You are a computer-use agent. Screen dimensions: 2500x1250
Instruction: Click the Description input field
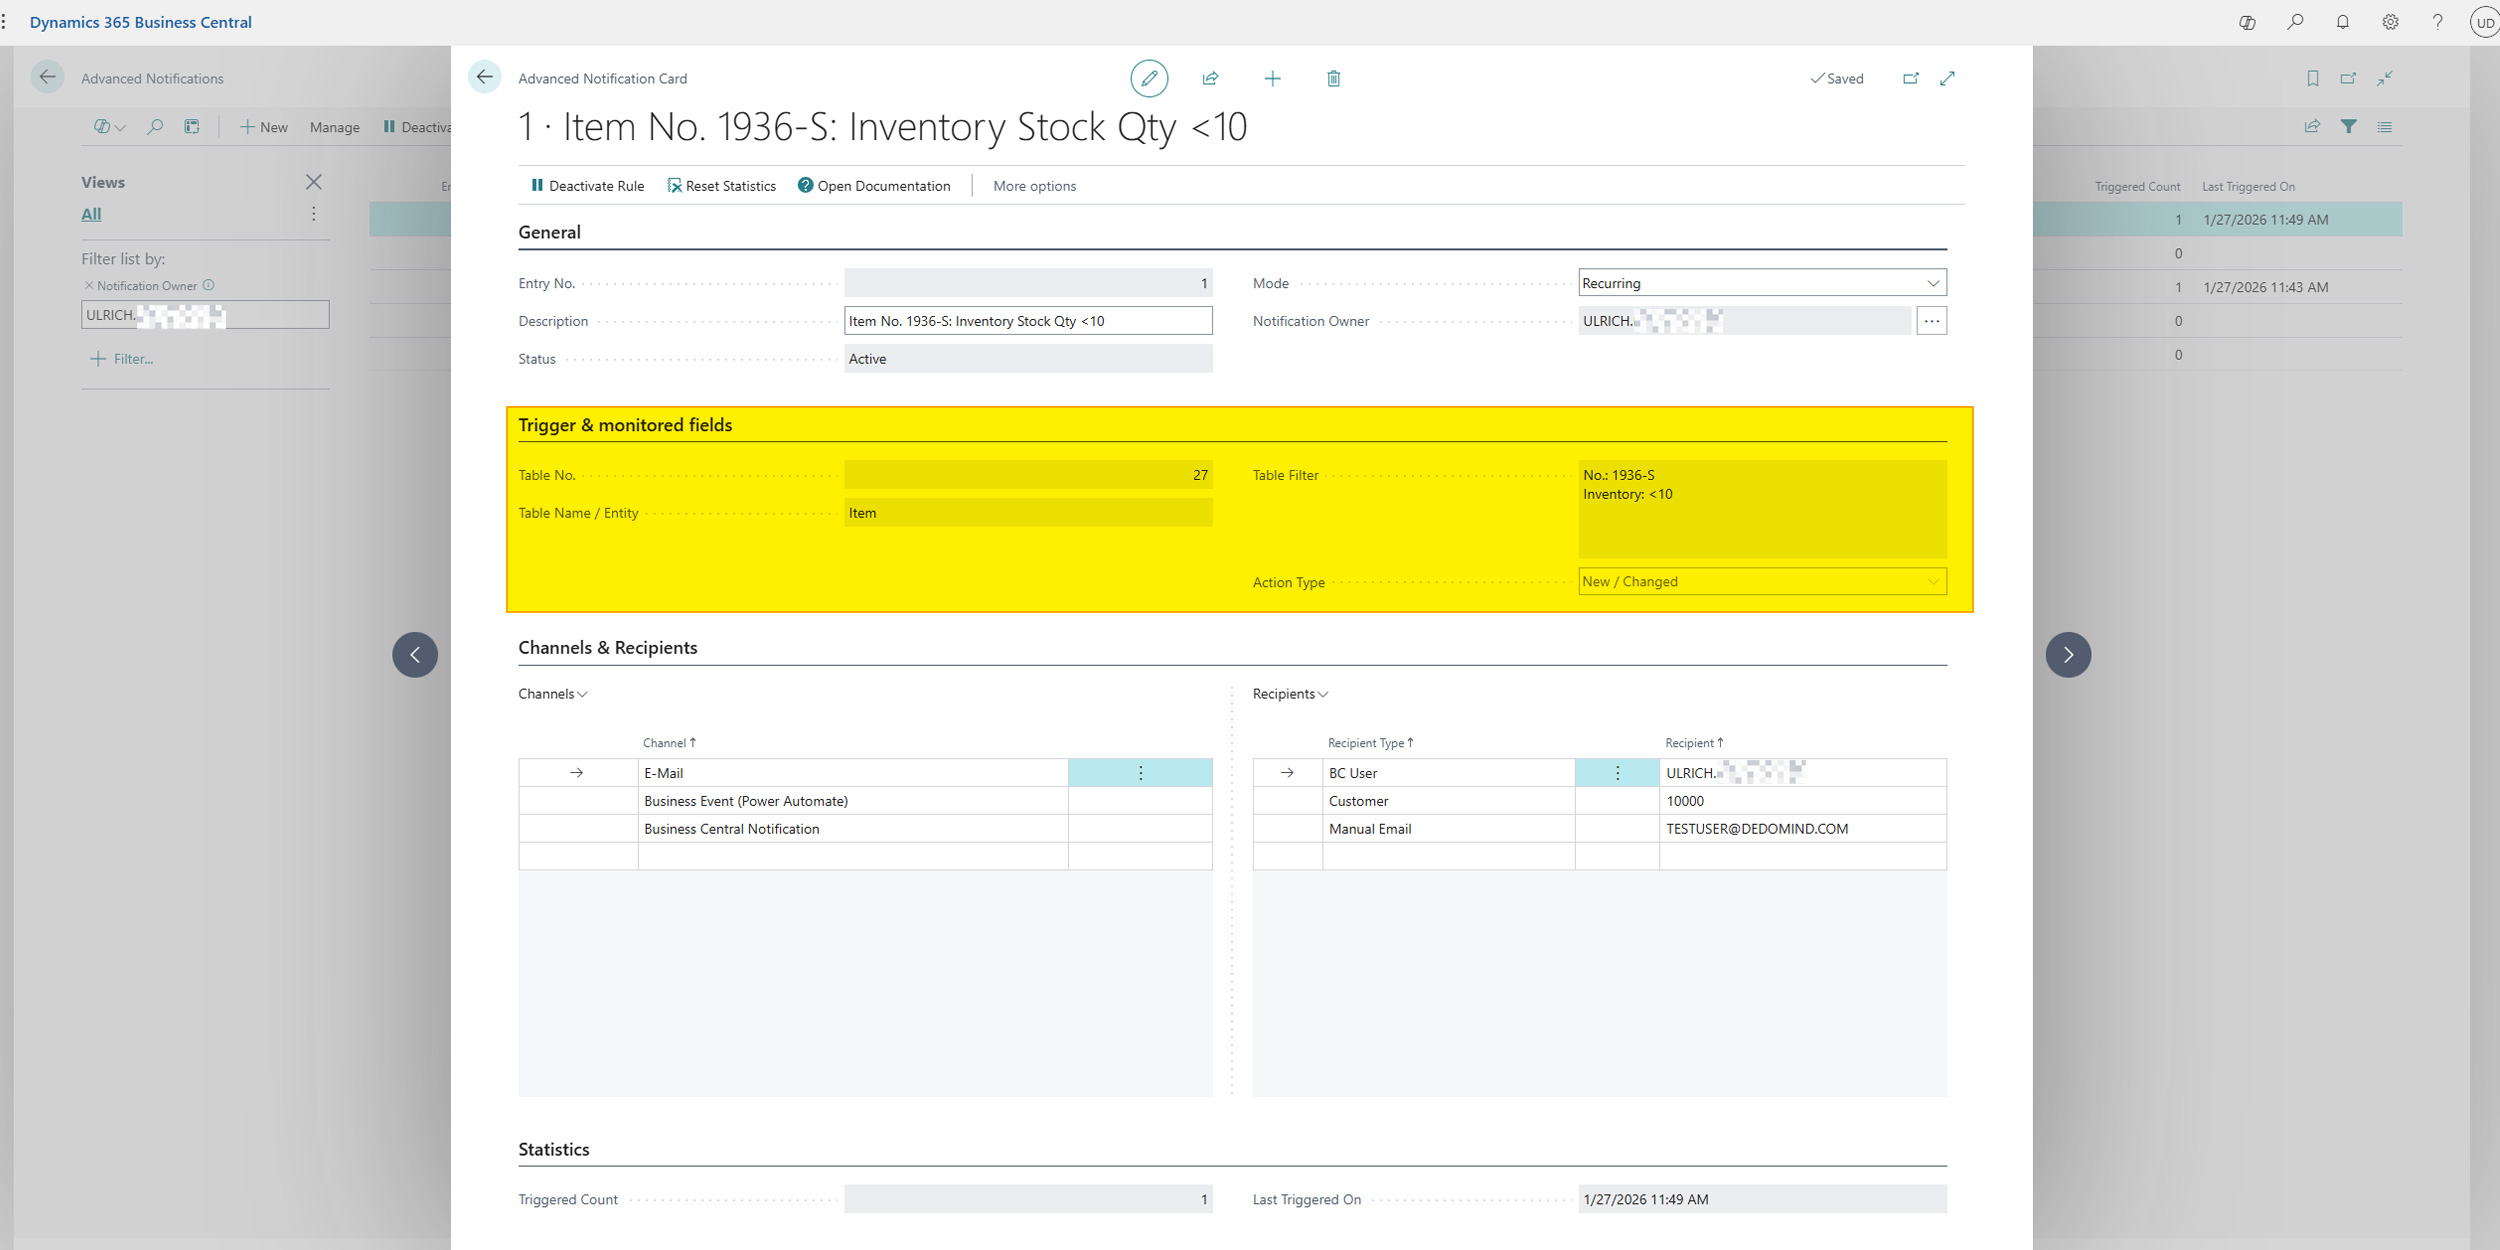1027,321
